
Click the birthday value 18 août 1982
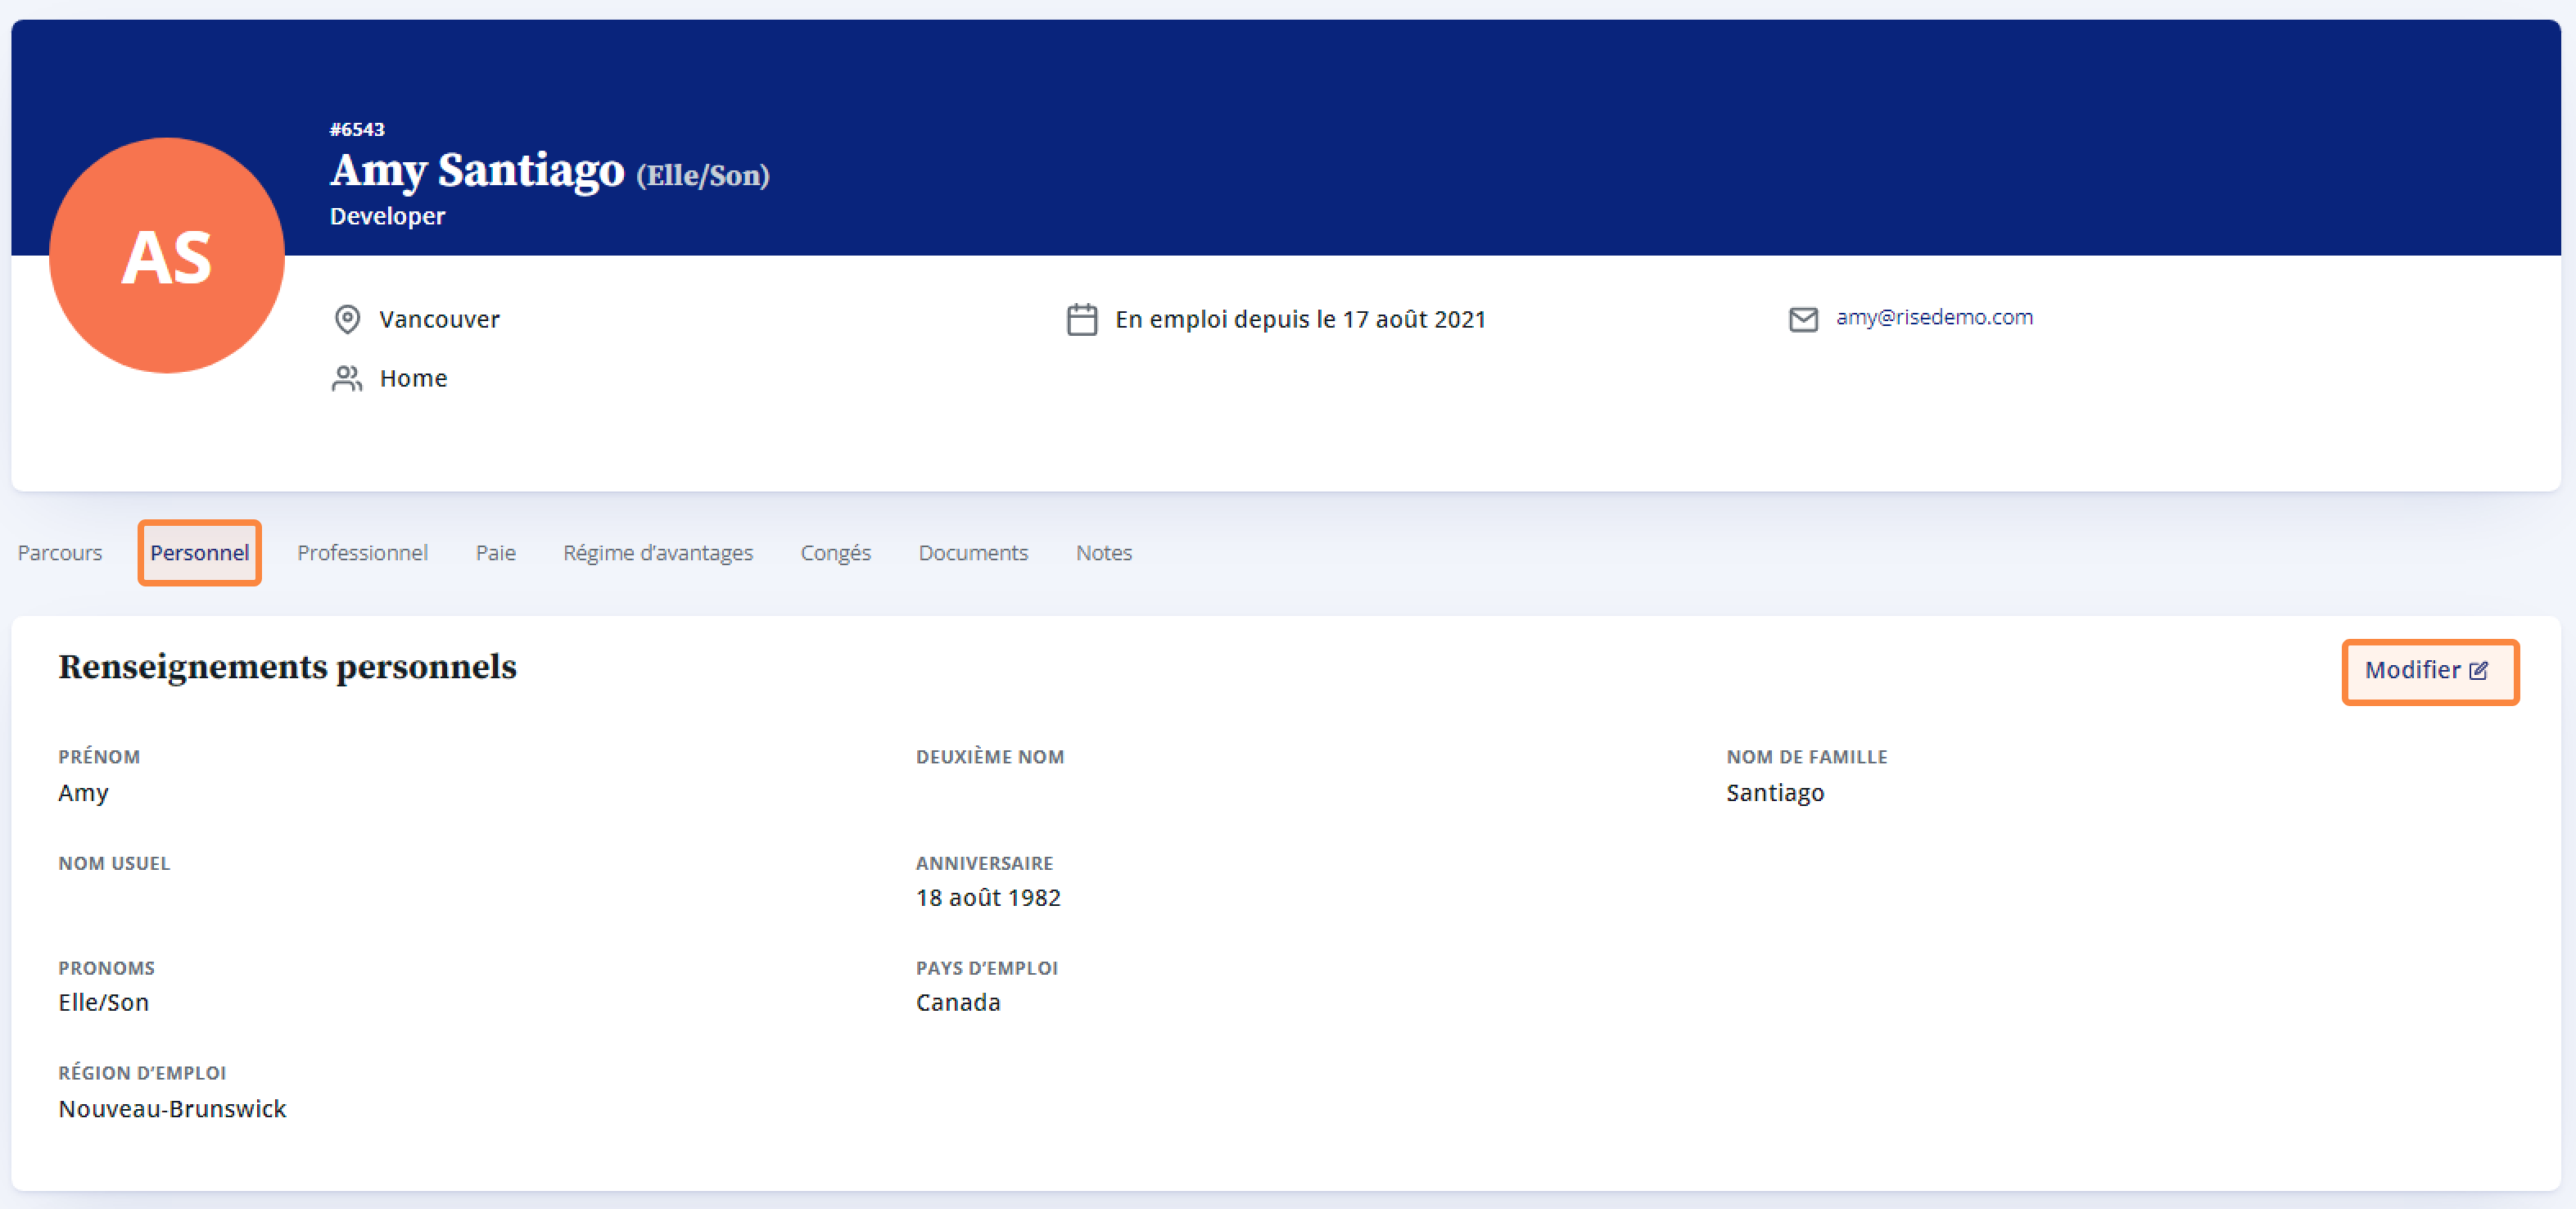coord(988,898)
